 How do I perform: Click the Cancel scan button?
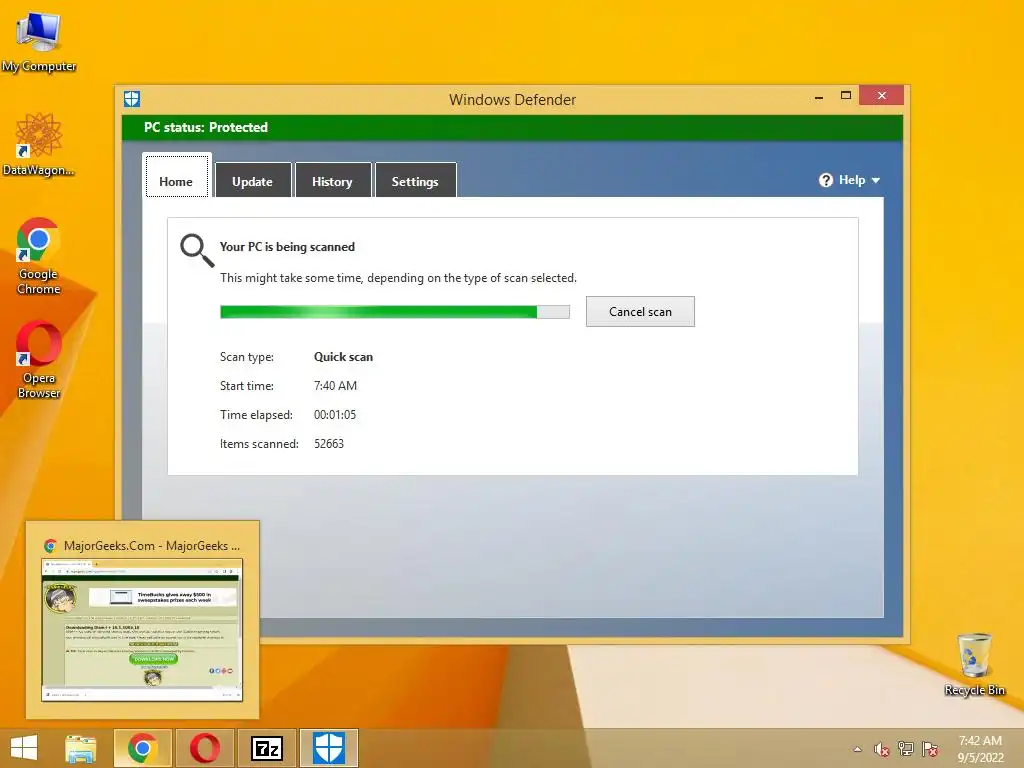tap(640, 312)
